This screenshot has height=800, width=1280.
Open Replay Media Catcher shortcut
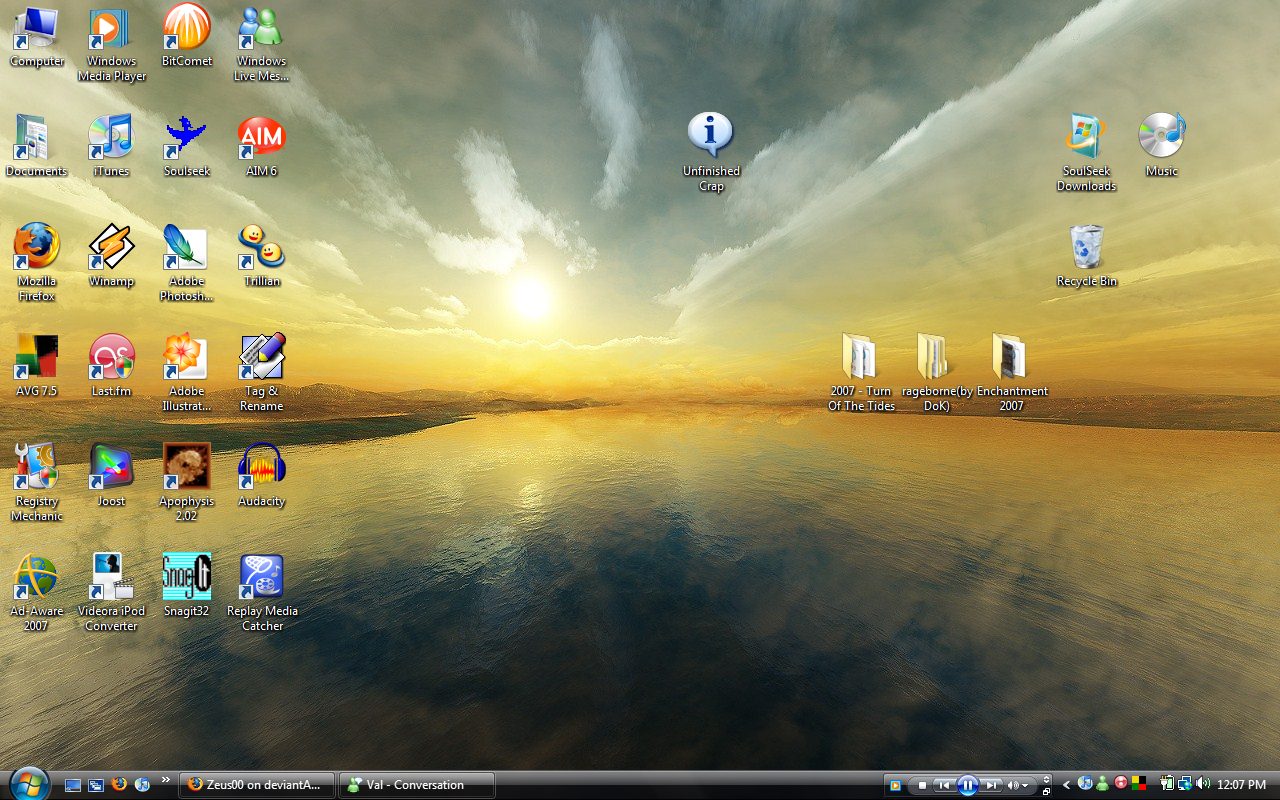coord(262,593)
